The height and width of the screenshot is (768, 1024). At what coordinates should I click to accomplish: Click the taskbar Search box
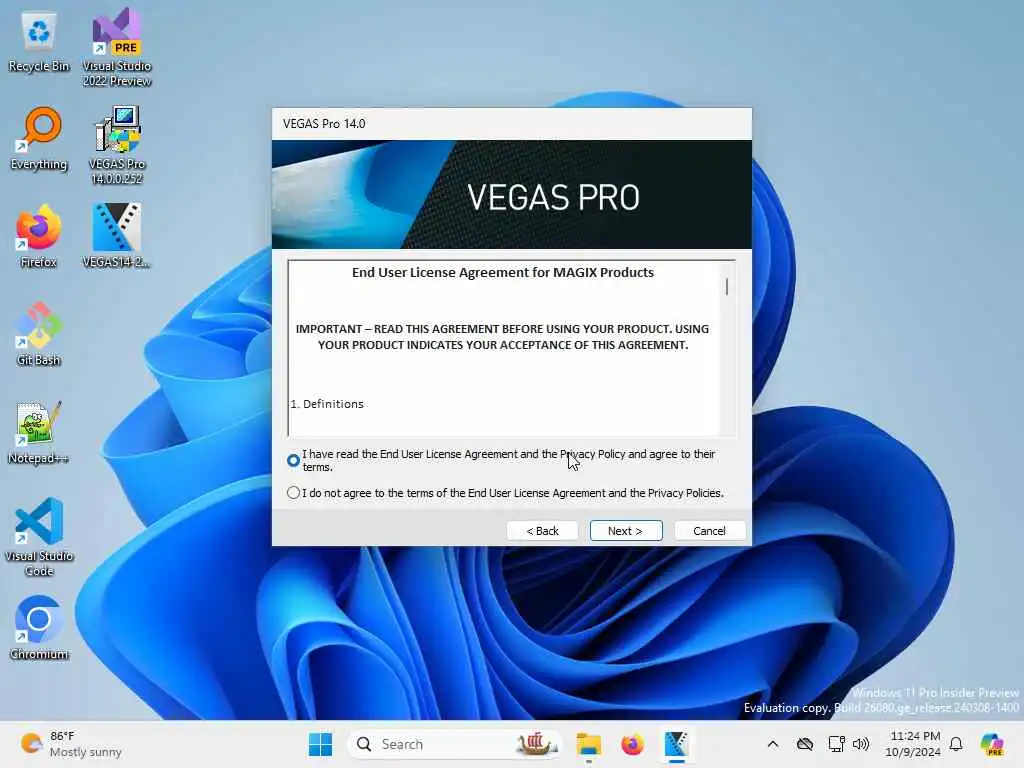[x=455, y=744]
